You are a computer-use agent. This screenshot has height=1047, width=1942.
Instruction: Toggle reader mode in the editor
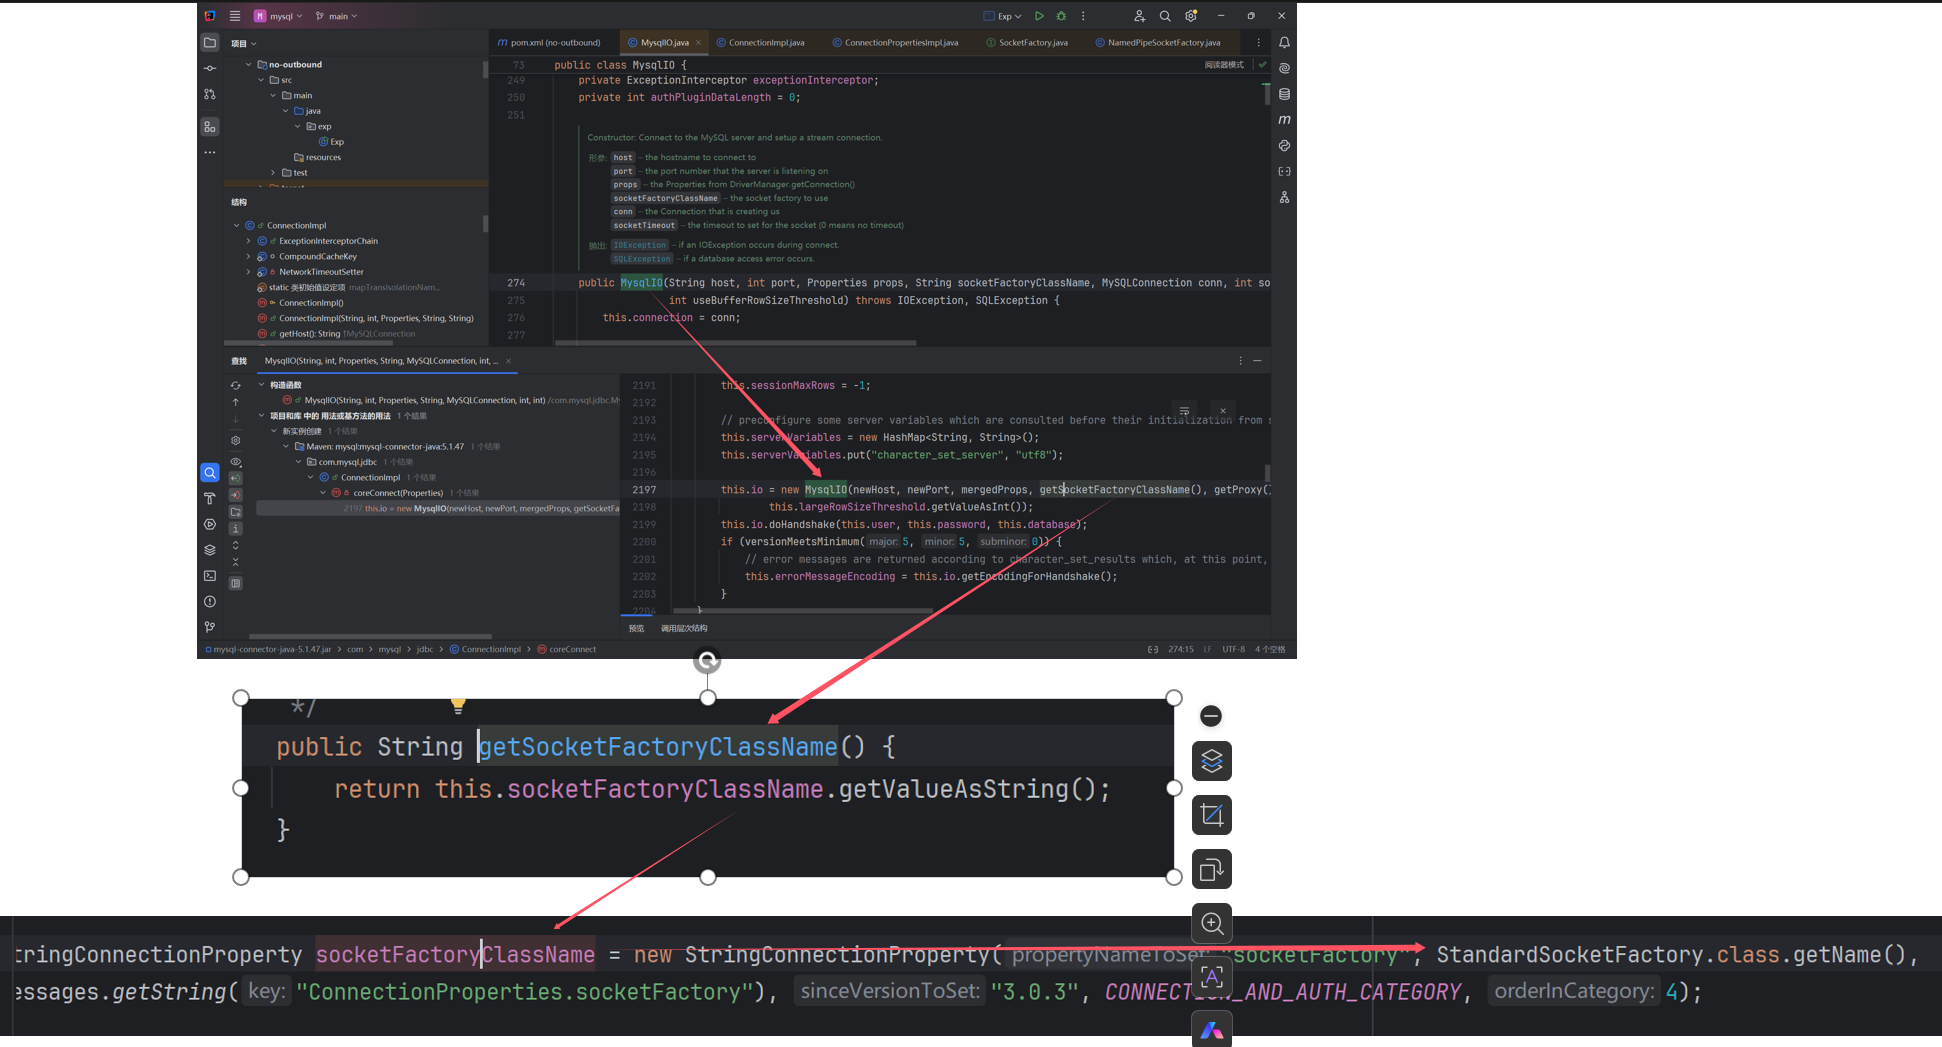coord(1224,65)
